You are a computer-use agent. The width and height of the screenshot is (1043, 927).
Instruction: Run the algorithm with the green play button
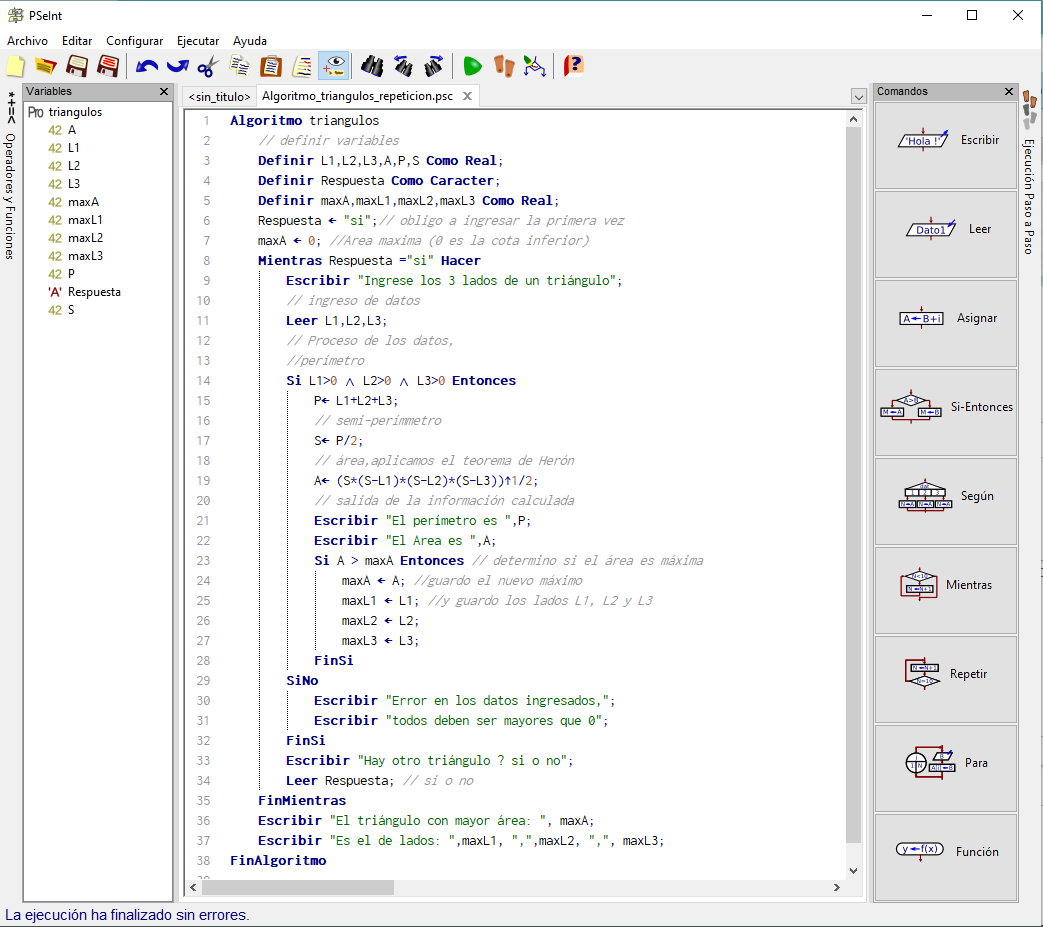click(x=472, y=66)
